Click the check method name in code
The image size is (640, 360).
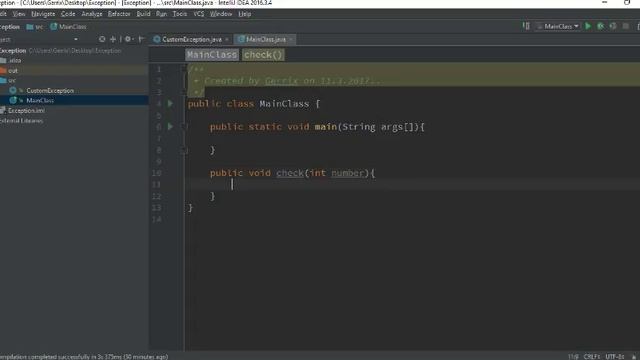click(x=290, y=173)
